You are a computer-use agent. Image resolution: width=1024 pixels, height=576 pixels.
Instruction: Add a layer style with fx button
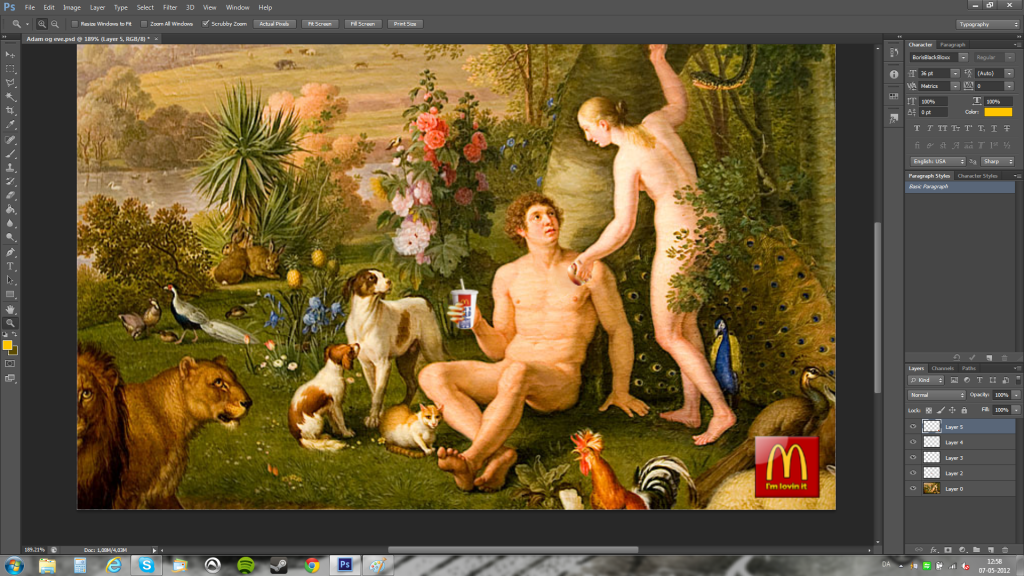(x=934, y=550)
